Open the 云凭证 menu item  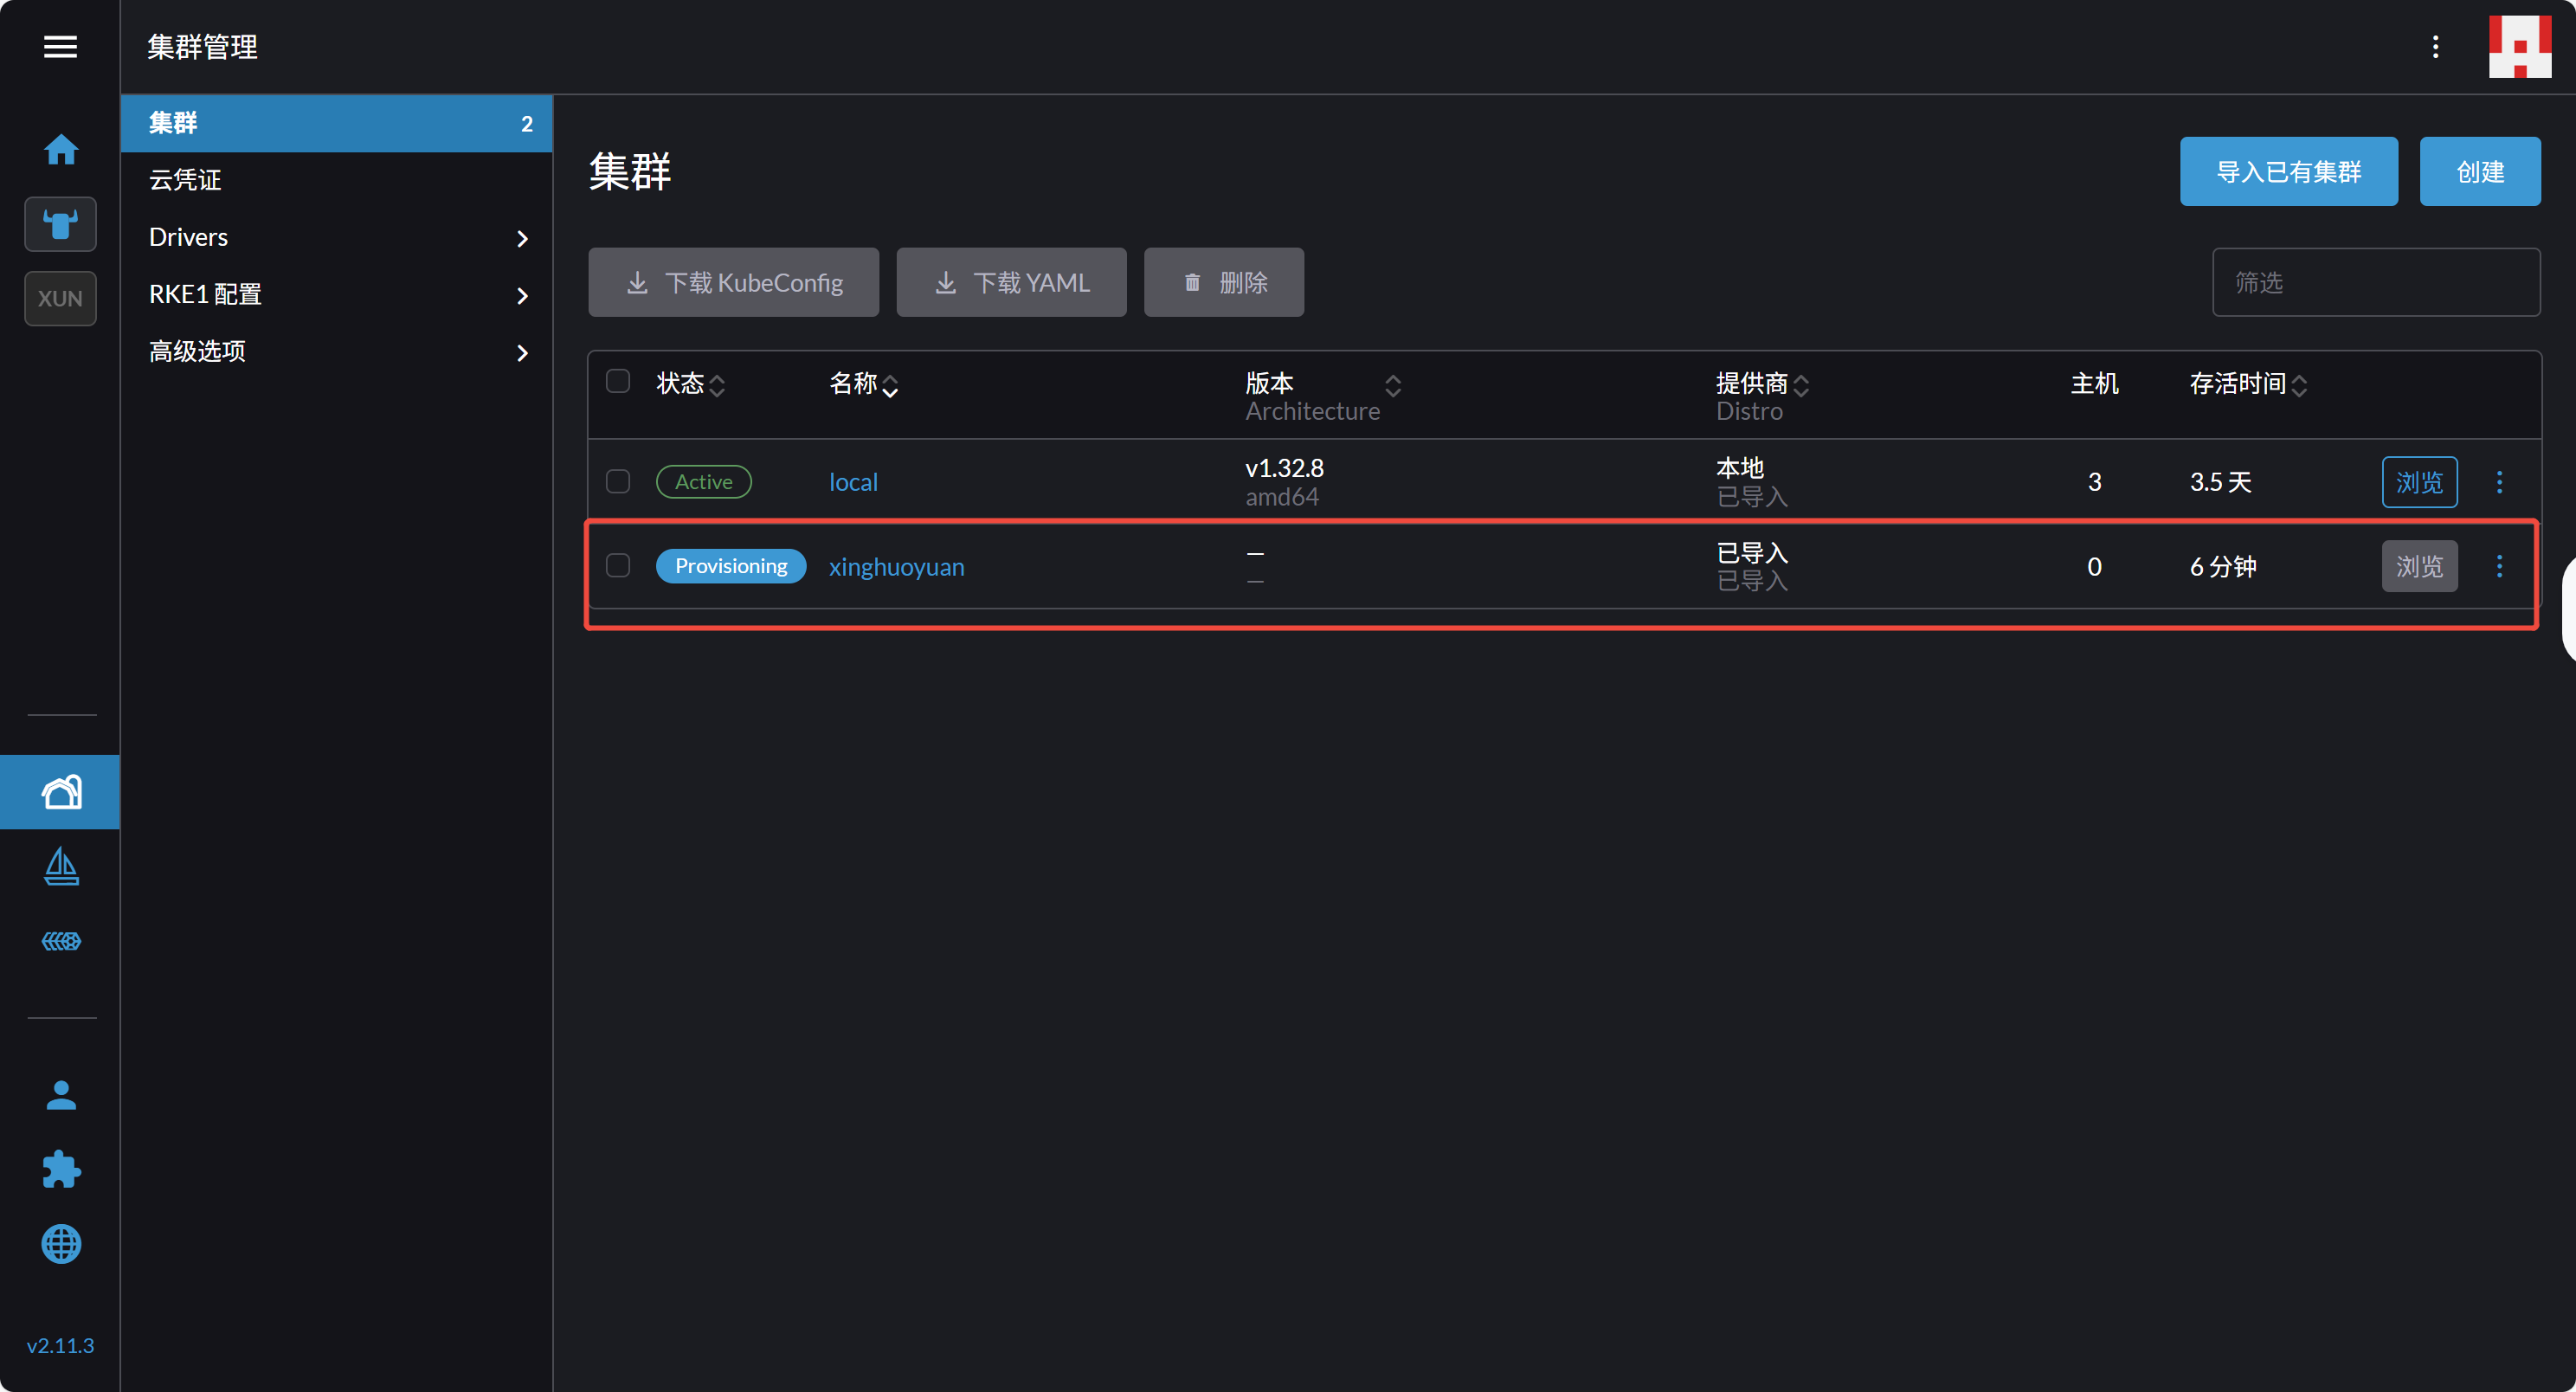pos(186,180)
